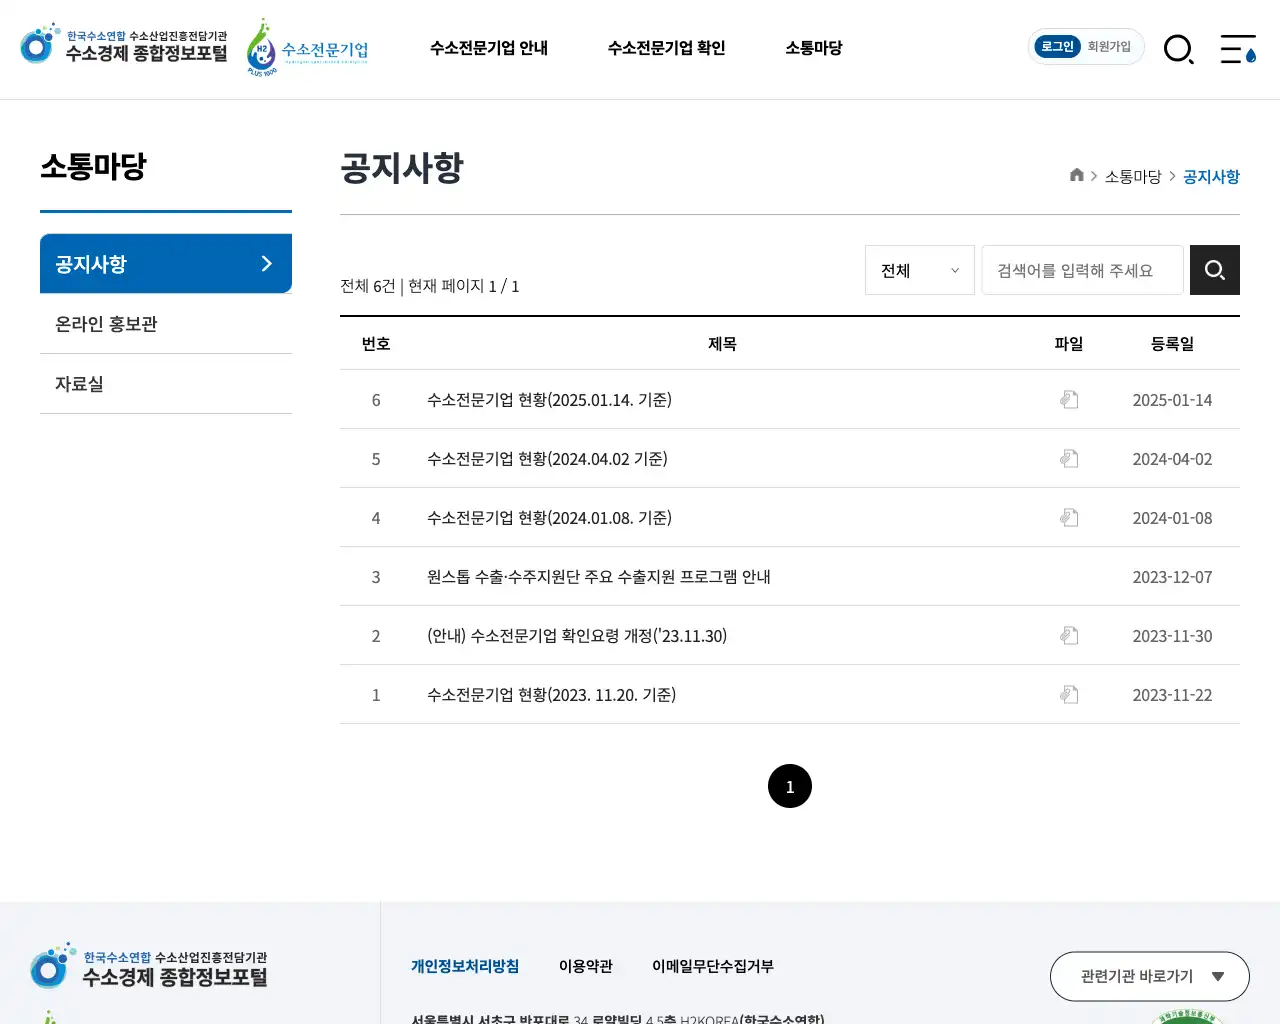
Task: Download the attachment on the 2024-04-02 notice
Action: pyautogui.click(x=1069, y=458)
